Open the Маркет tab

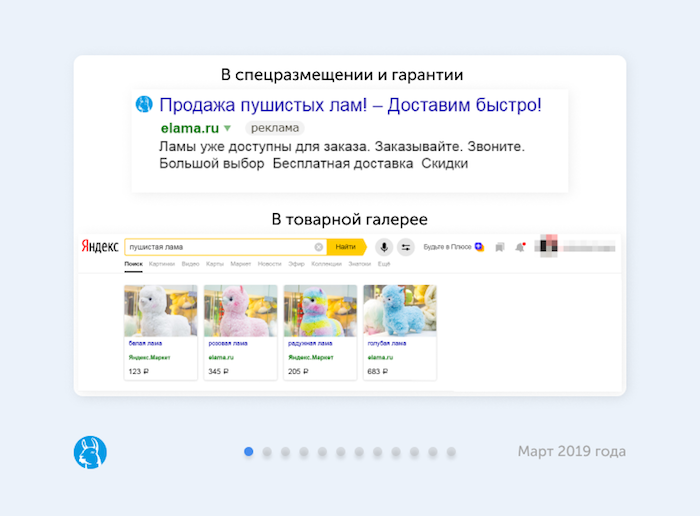coord(241,264)
